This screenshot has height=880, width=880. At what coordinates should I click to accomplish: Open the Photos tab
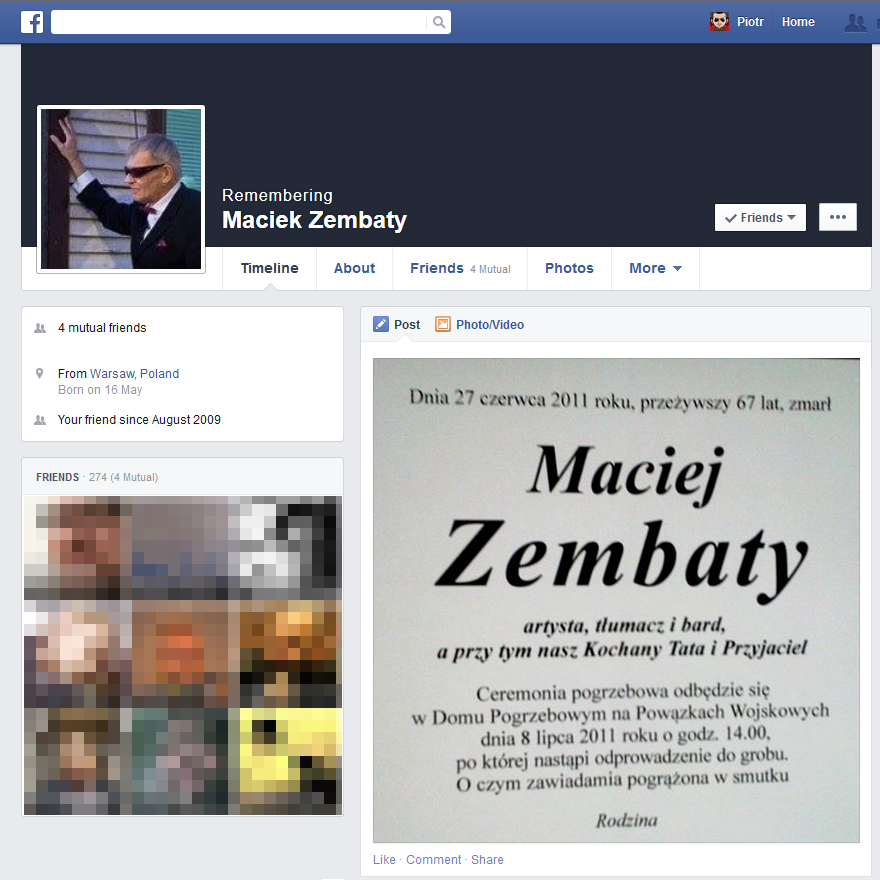pos(569,268)
